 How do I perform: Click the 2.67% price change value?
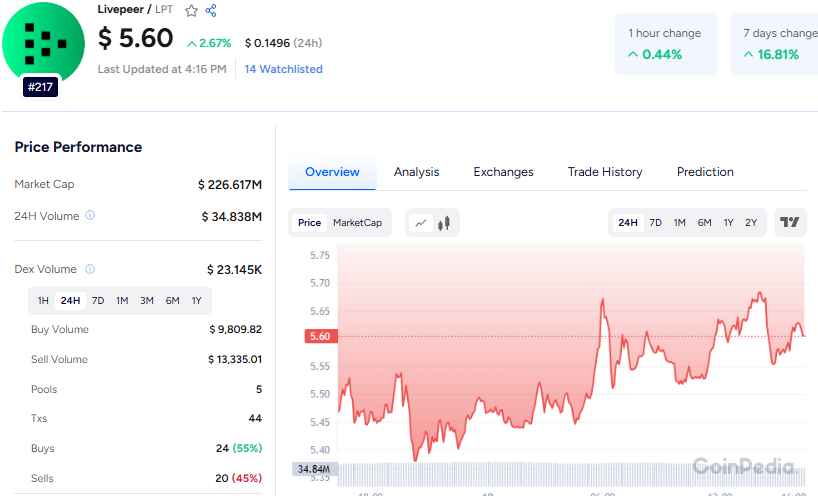[209, 43]
